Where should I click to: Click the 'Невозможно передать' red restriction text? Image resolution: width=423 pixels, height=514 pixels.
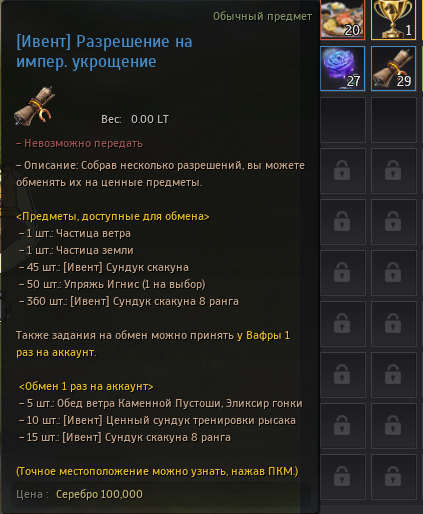tap(80, 143)
